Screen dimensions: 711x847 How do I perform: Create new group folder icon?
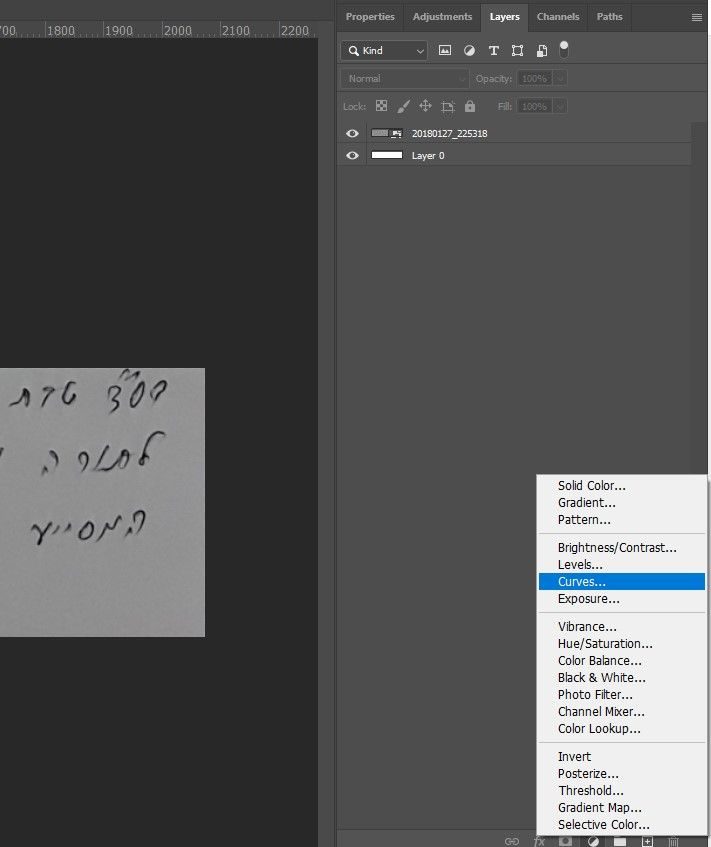pyautogui.click(x=620, y=841)
